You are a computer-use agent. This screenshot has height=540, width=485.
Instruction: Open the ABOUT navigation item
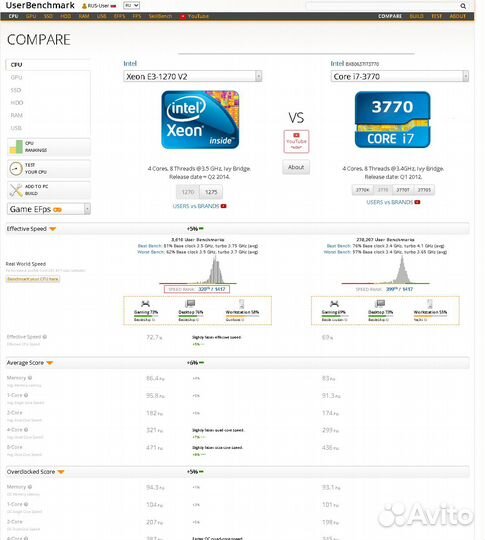[x=457, y=16]
